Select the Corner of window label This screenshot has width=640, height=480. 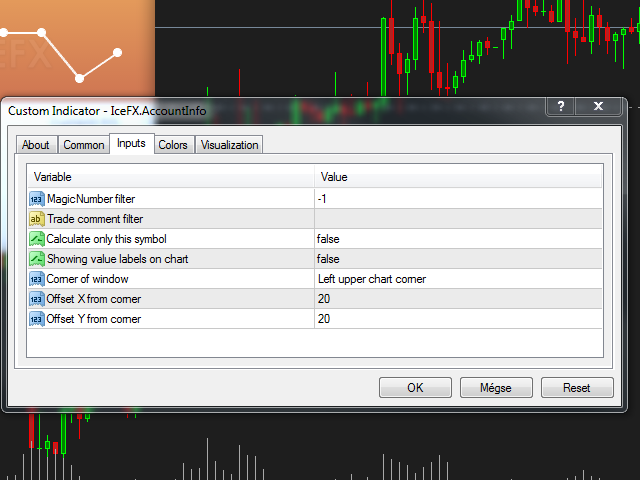pos(87,279)
